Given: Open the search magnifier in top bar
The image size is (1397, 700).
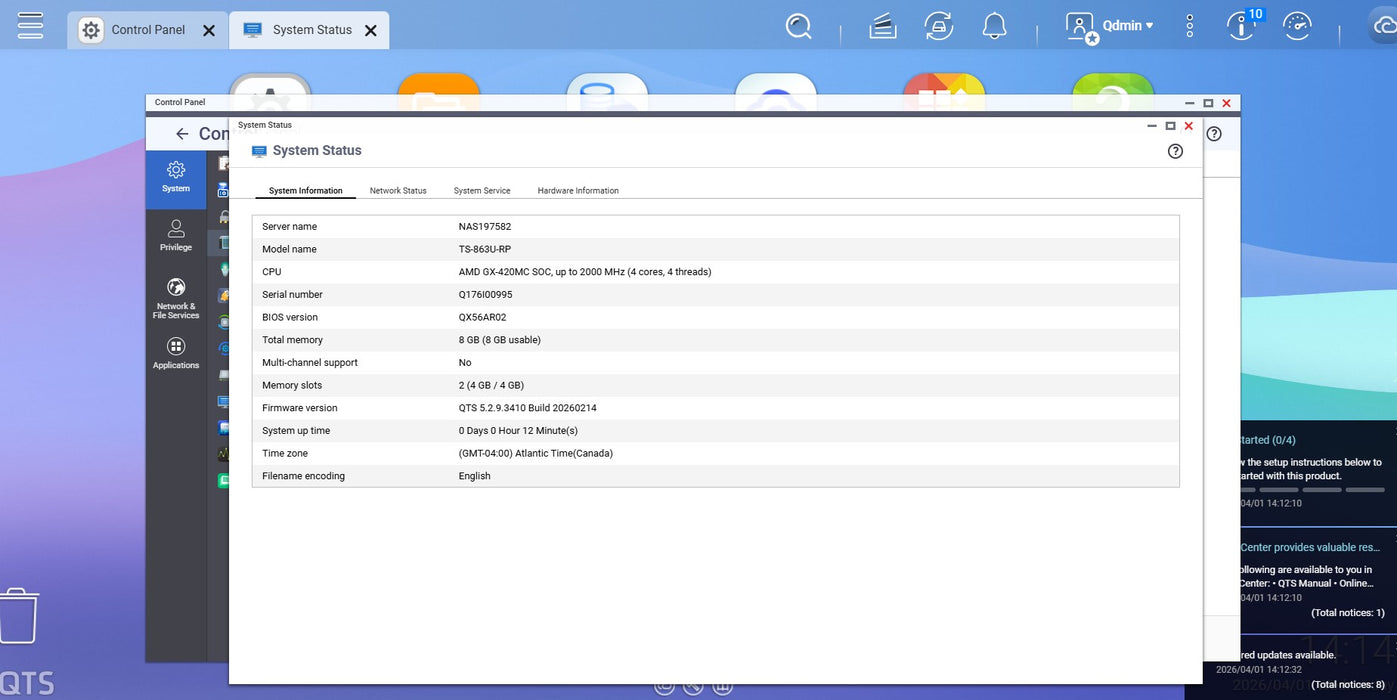Looking at the screenshot, I should 798,26.
